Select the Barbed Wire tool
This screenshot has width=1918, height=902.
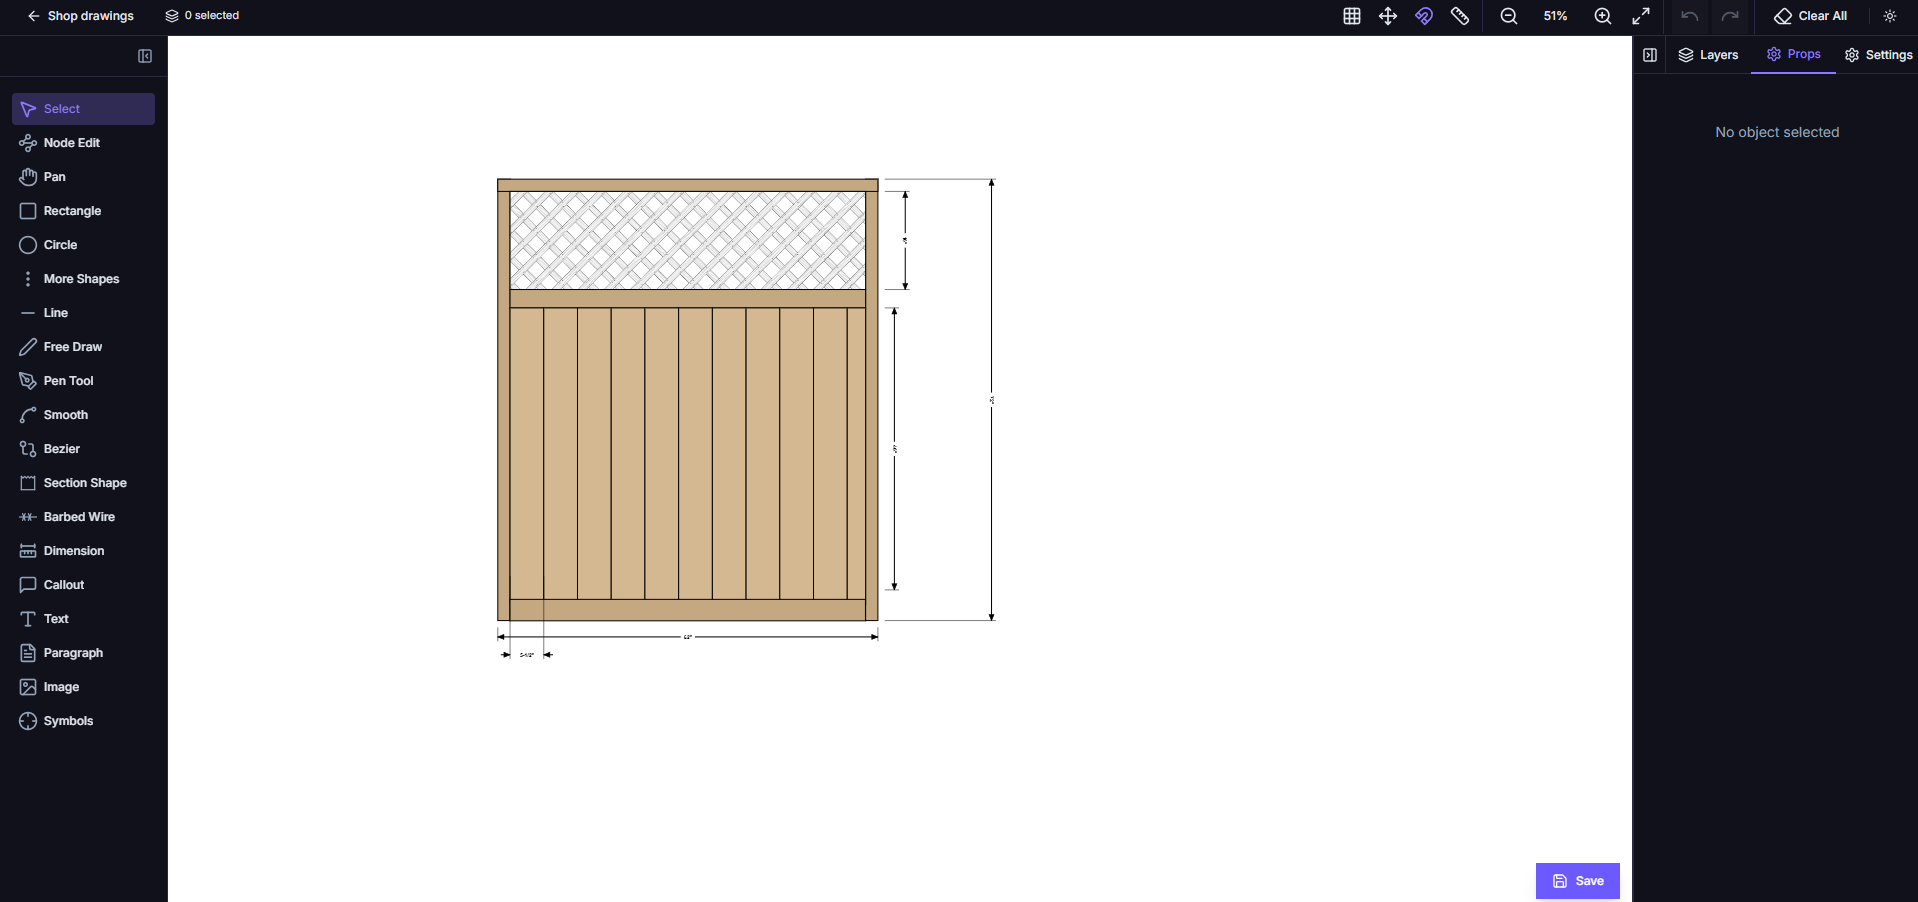click(83, 517)
